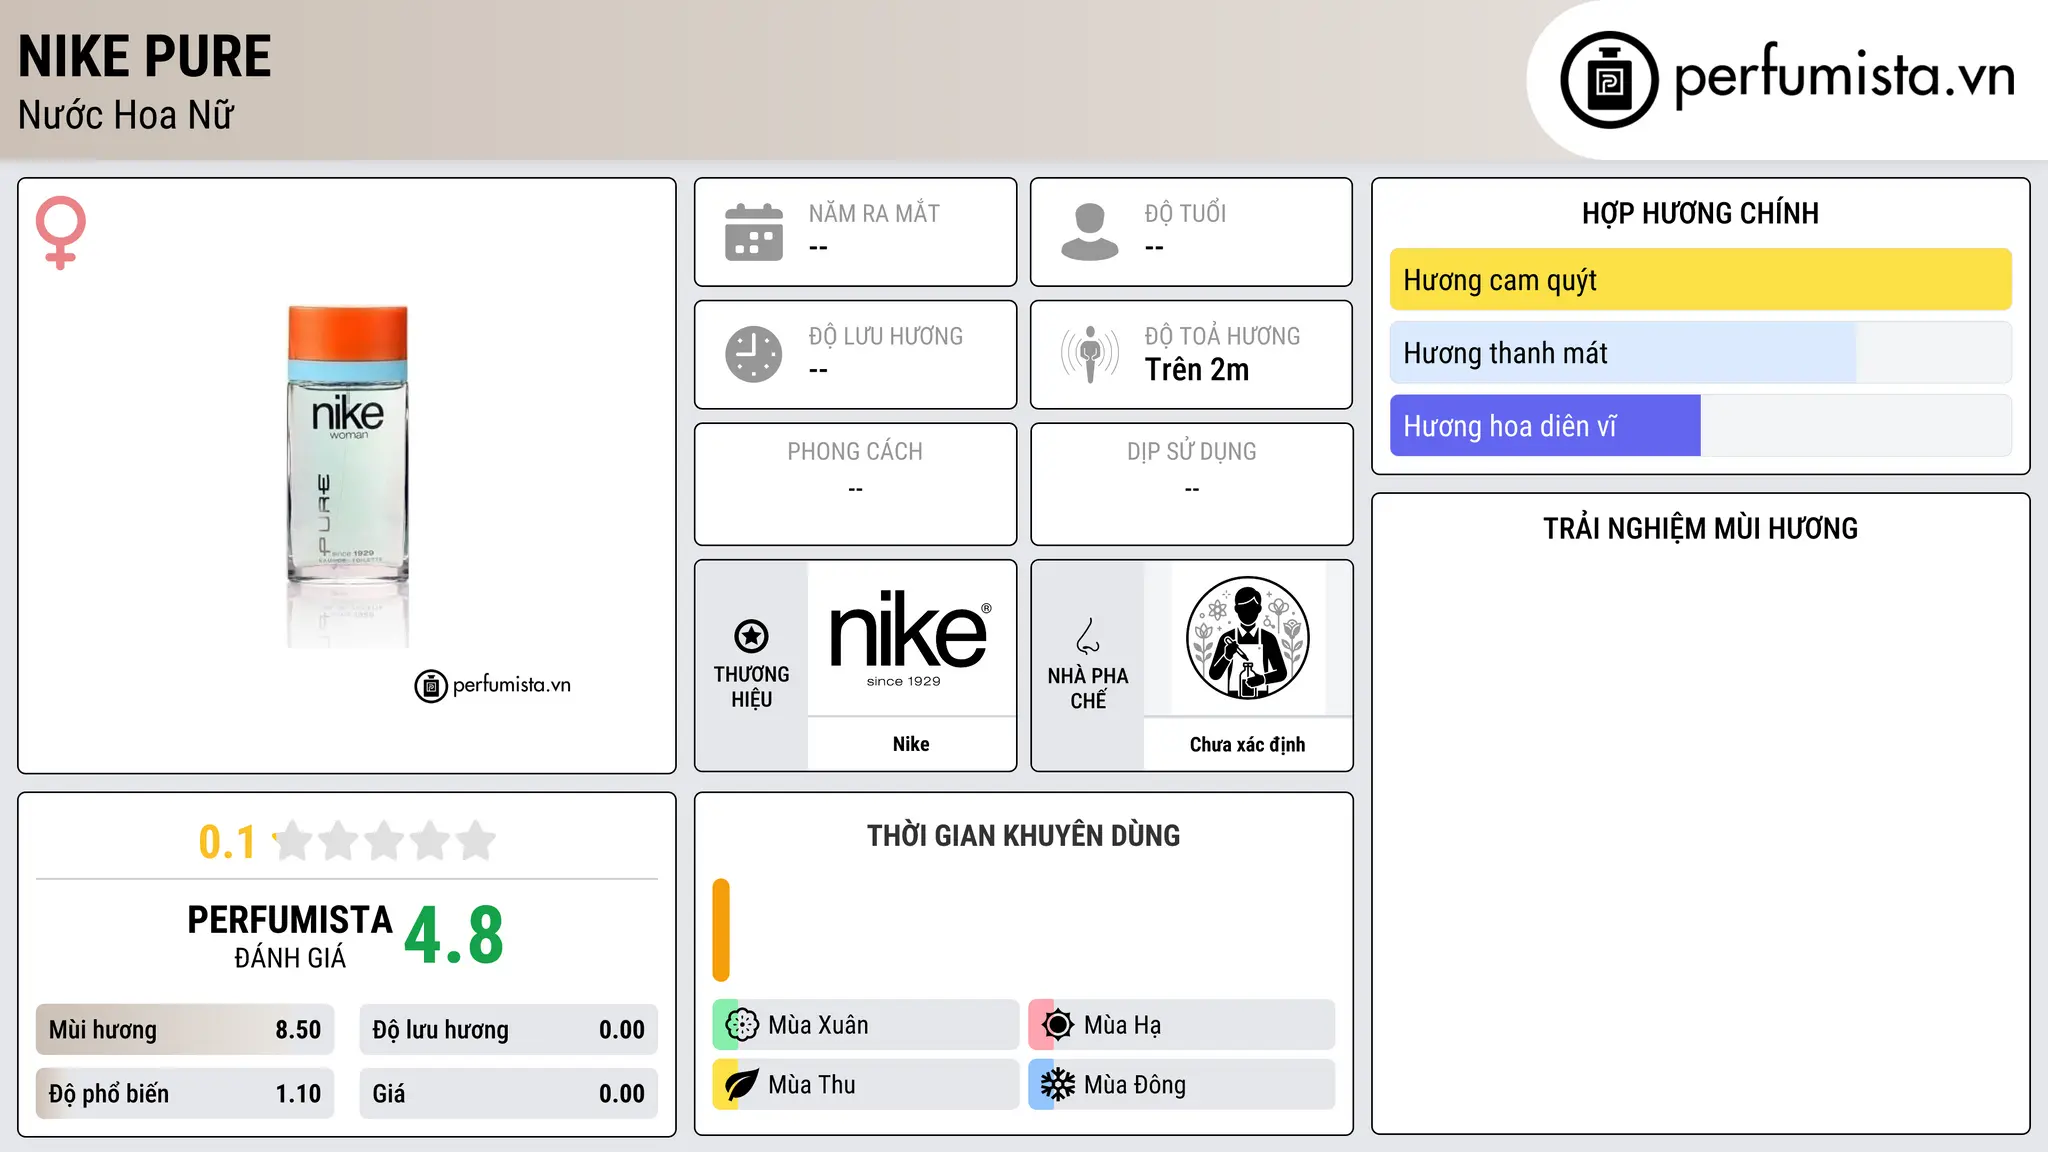This screenshot has height=1152, width=2048.
Task: Click the Nước Hoa Nữ subtitle
Action: tap(126, 115)
